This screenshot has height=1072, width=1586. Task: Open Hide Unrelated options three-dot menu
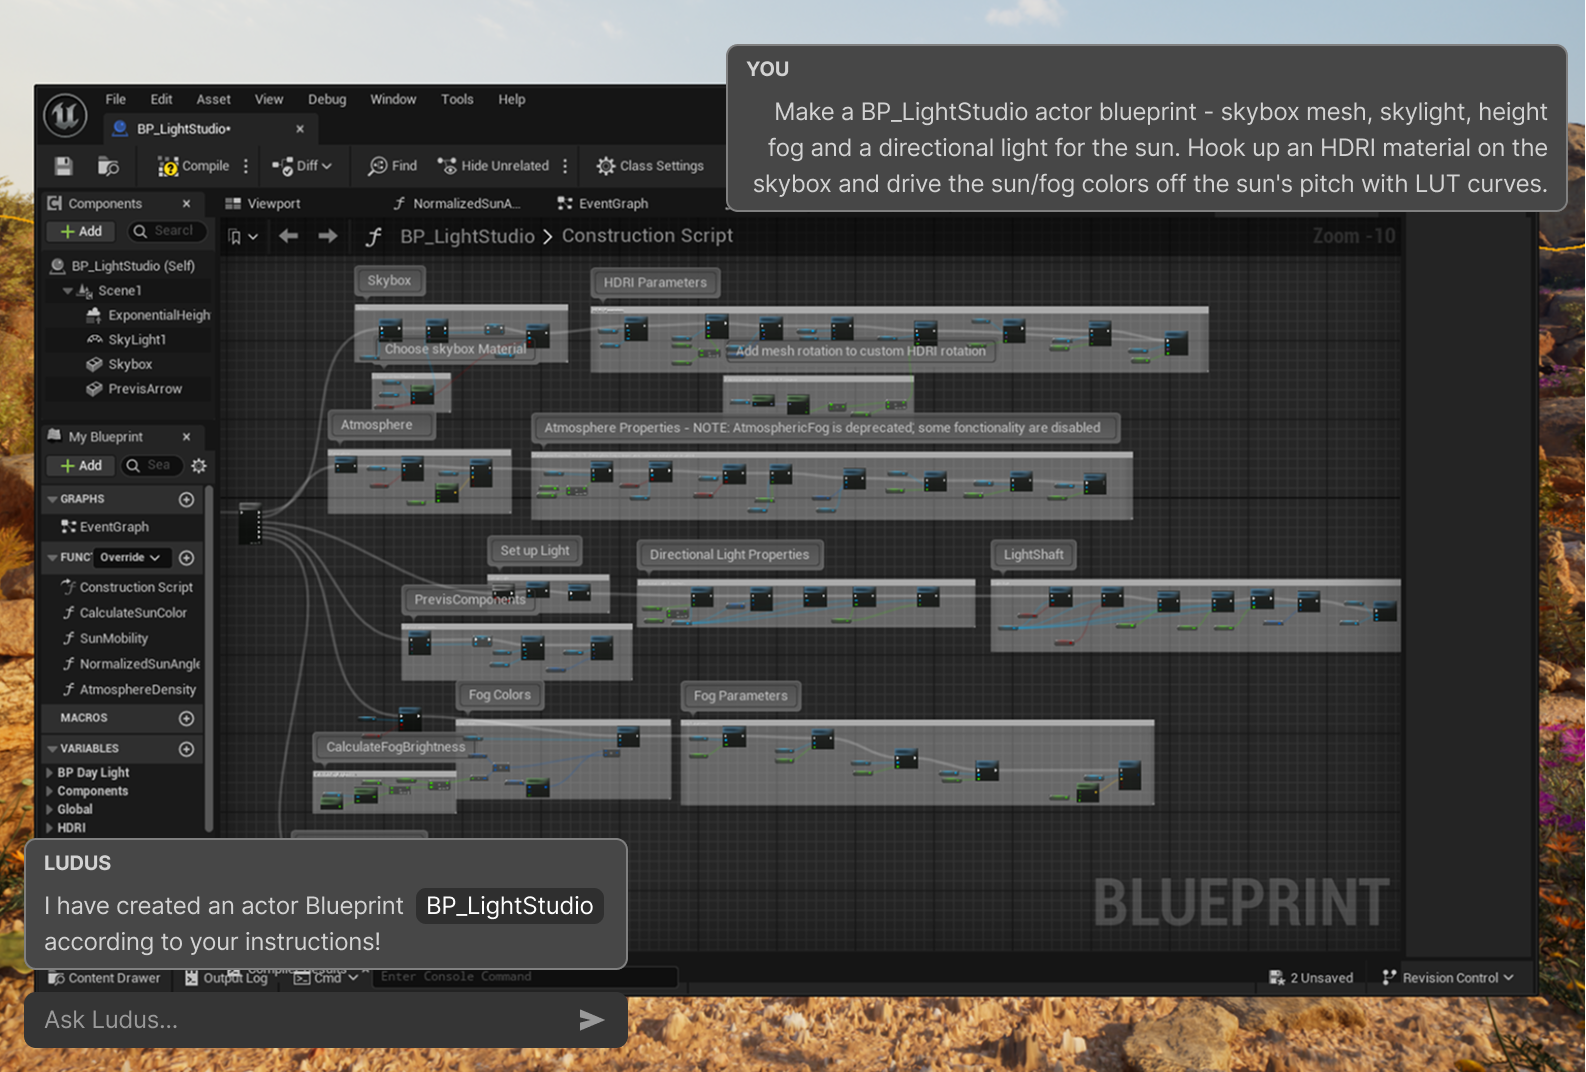click(x=565, y=166)
